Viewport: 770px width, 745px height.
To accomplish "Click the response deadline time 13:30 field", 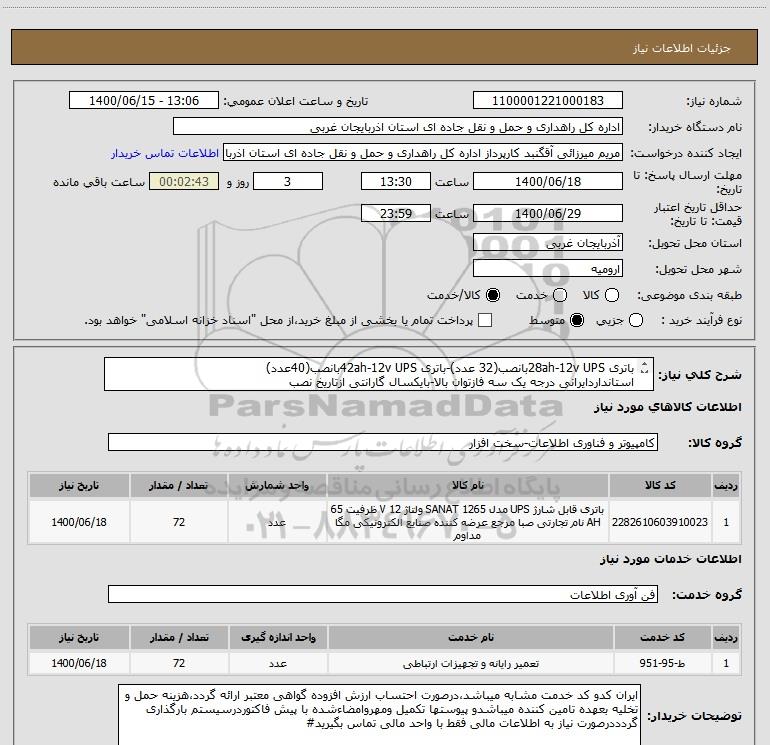I will (x=396, y=182).
